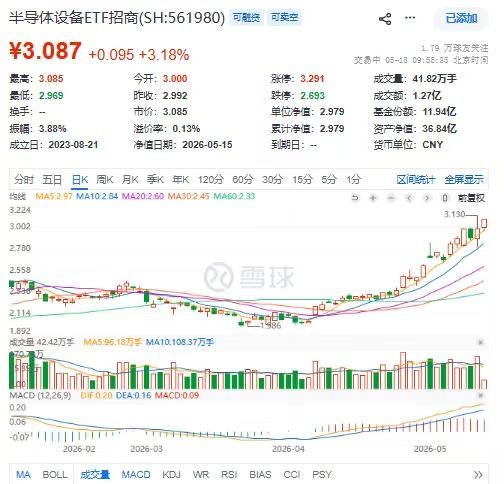Open the 前复权 price adjustment dropdown
Image resolution: width=504 pixels, height=484 pixels.
tap(471, 198)
